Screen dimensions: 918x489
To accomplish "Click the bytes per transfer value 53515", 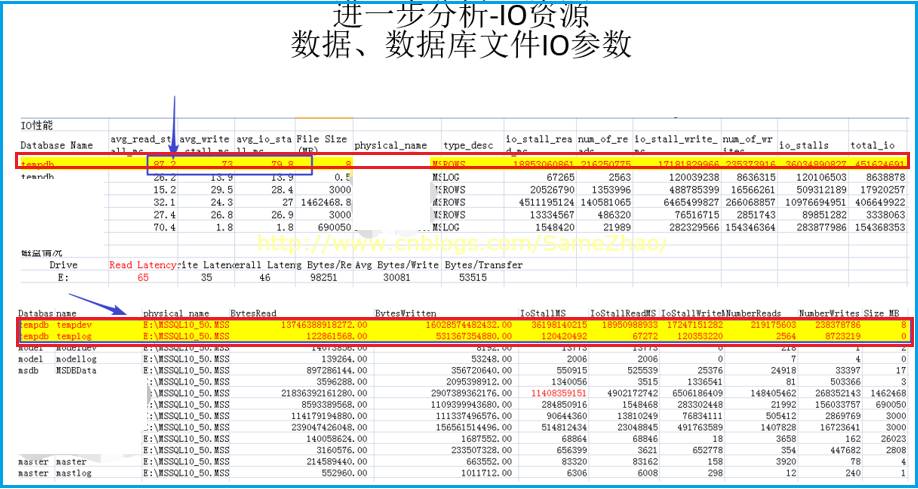I will tap(472, 278).
